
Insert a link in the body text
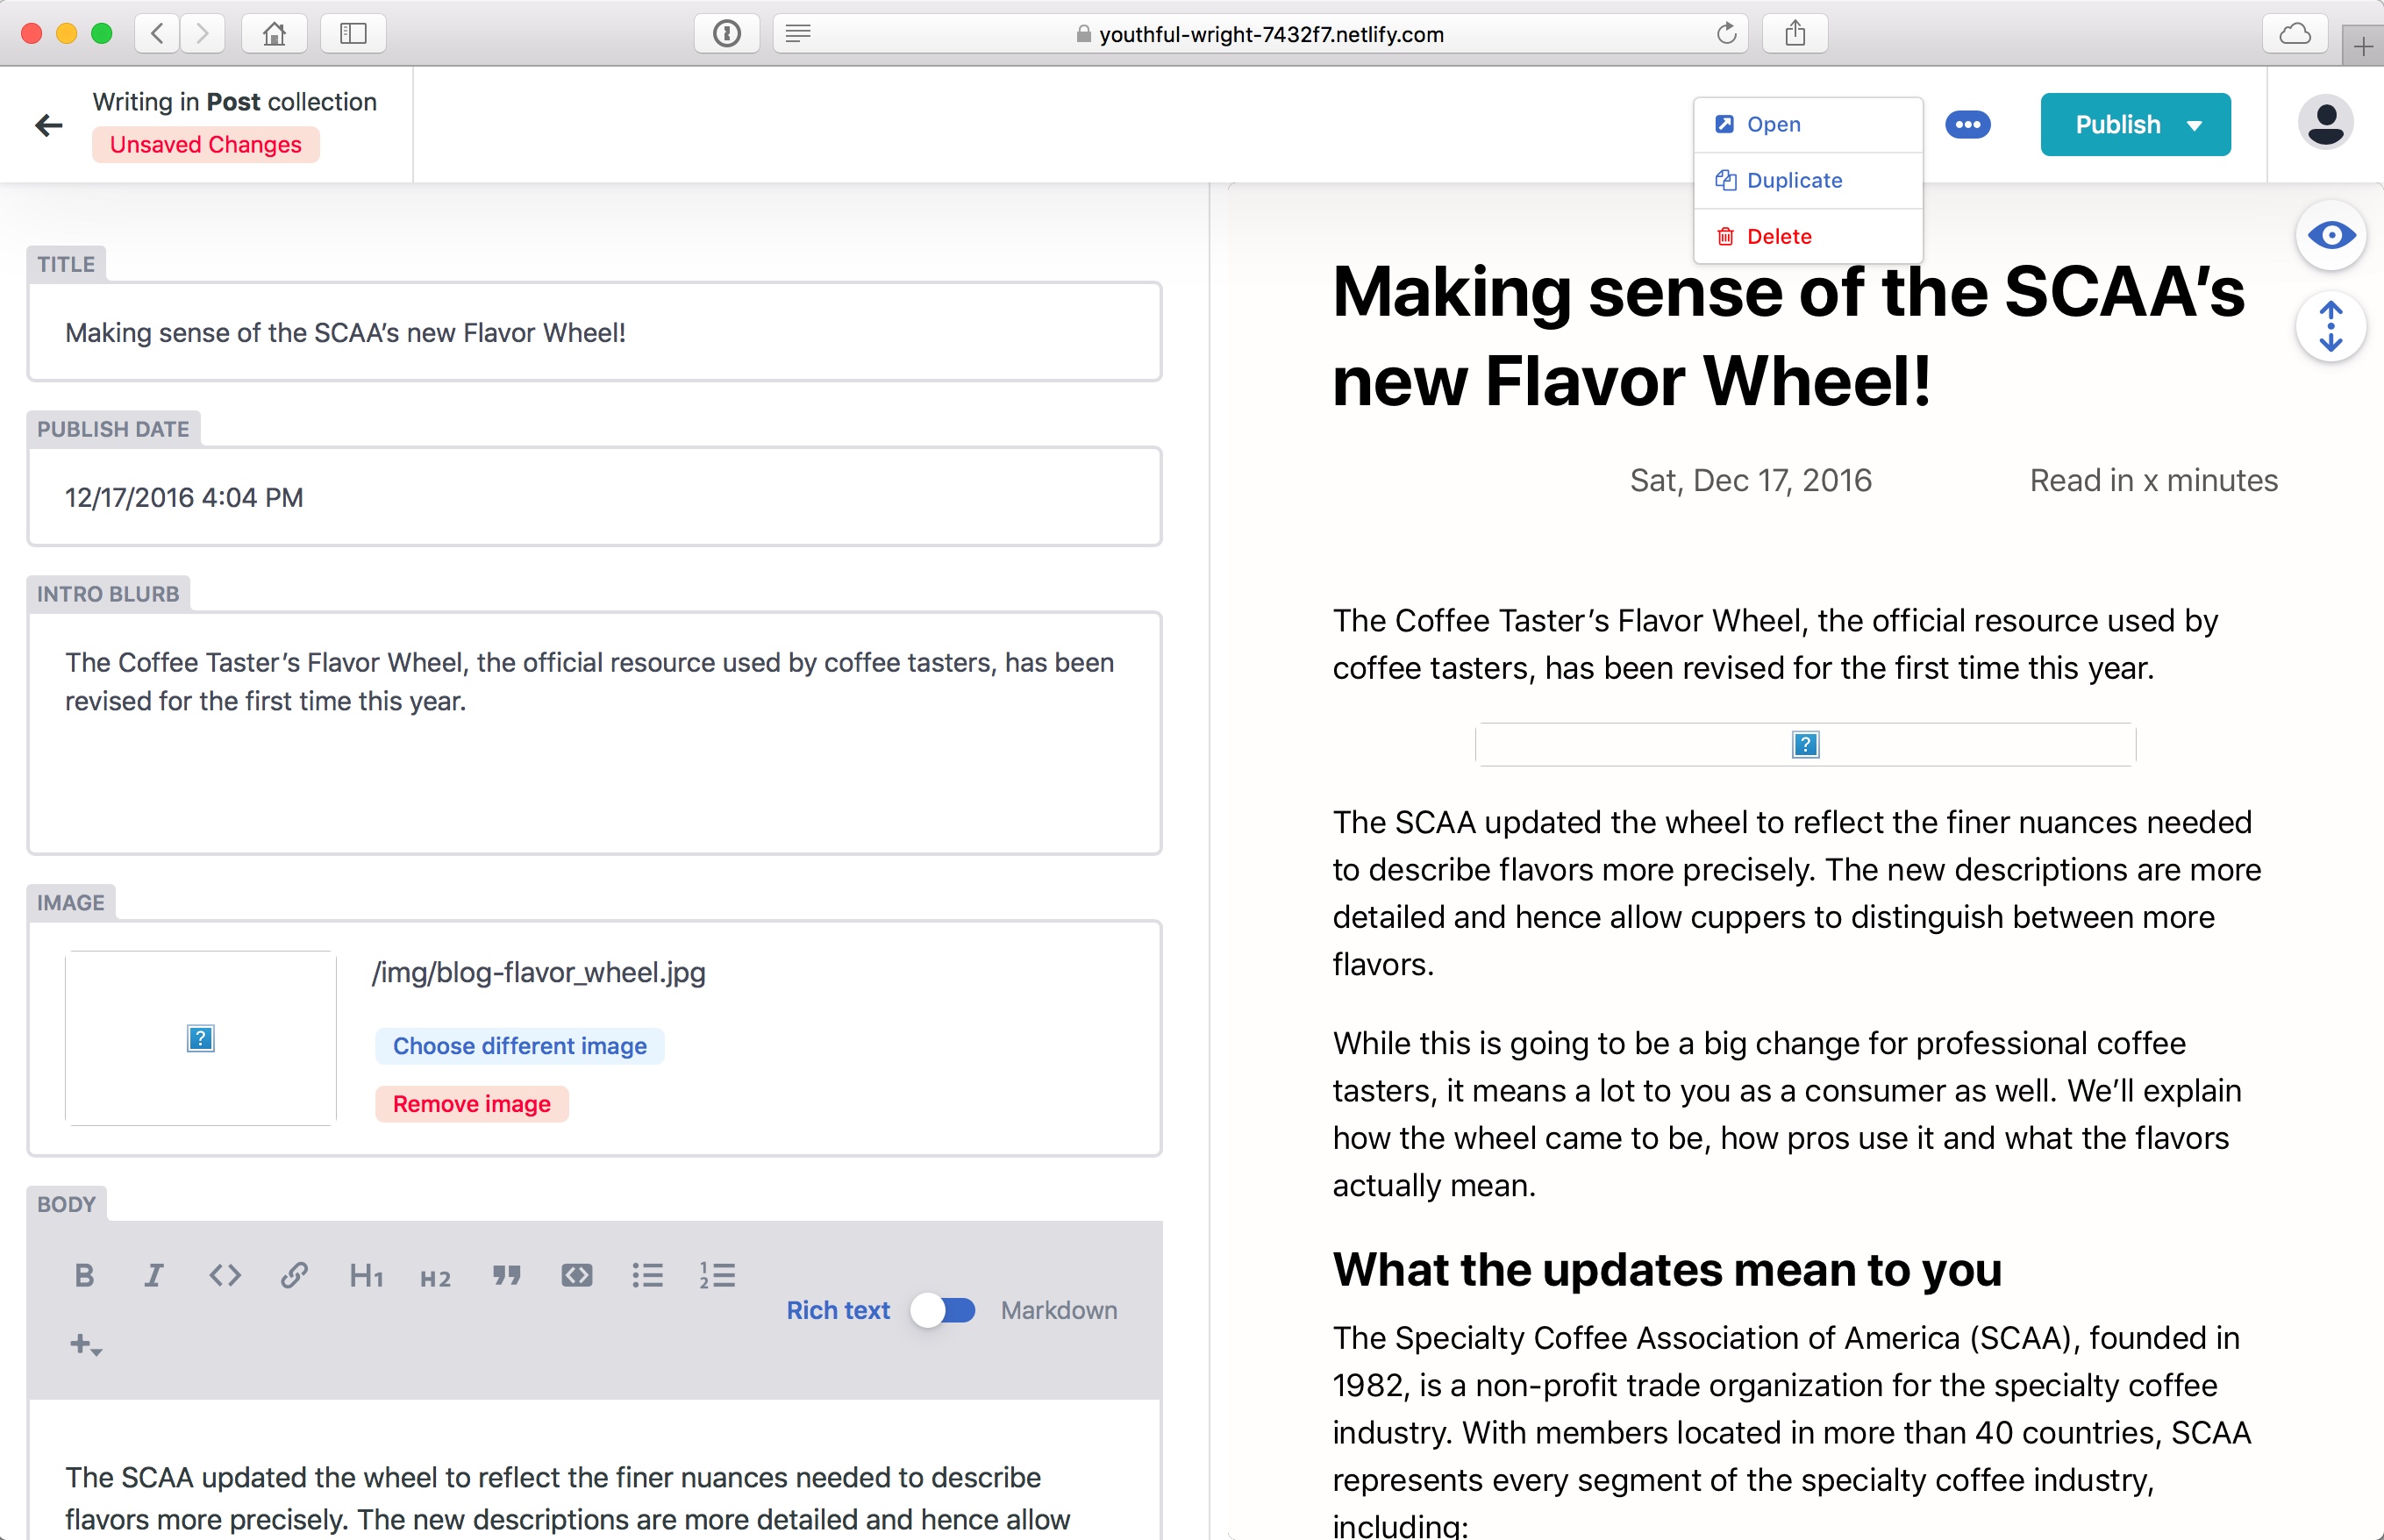294,1275
